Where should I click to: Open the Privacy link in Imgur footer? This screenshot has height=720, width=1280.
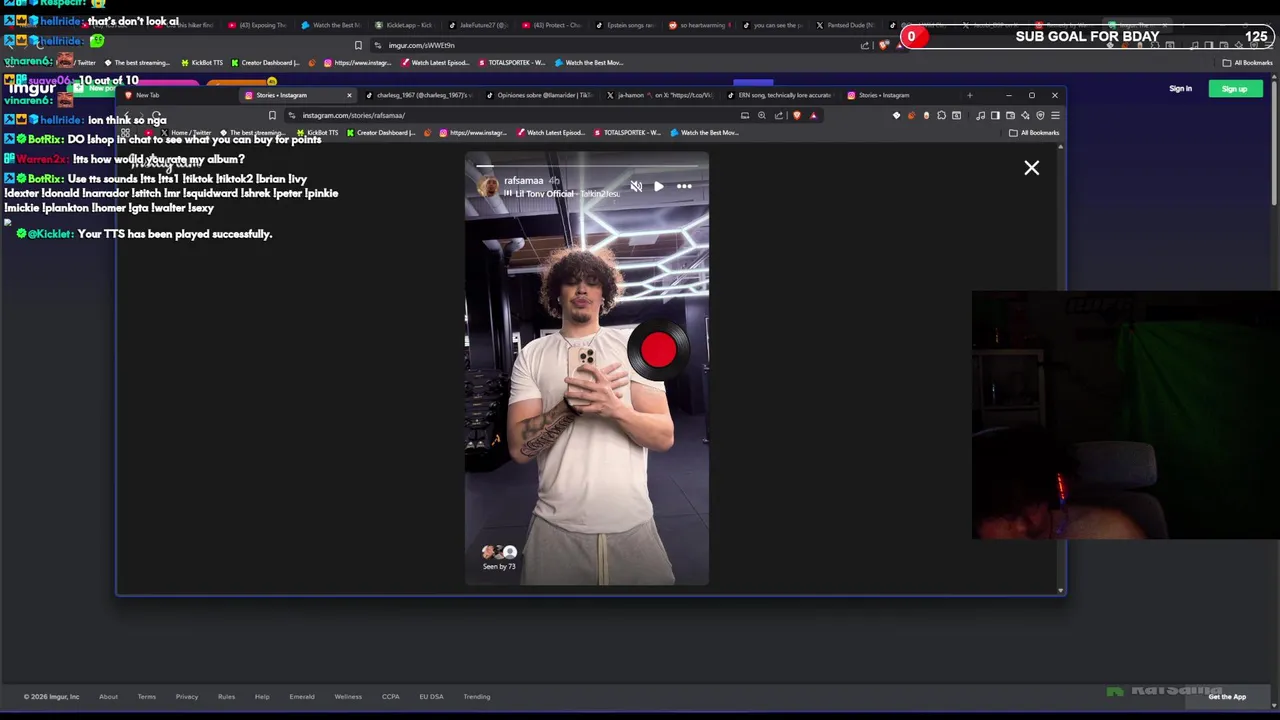pos(187,697)
